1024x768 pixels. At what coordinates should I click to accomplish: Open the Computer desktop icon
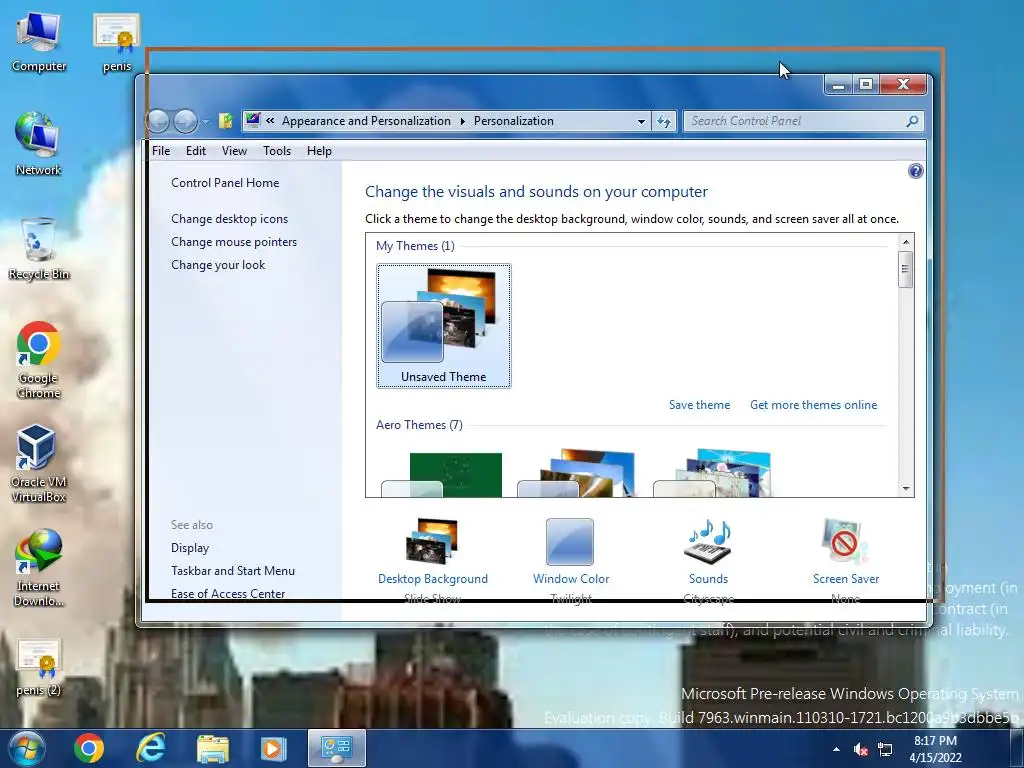click(39, 42)
